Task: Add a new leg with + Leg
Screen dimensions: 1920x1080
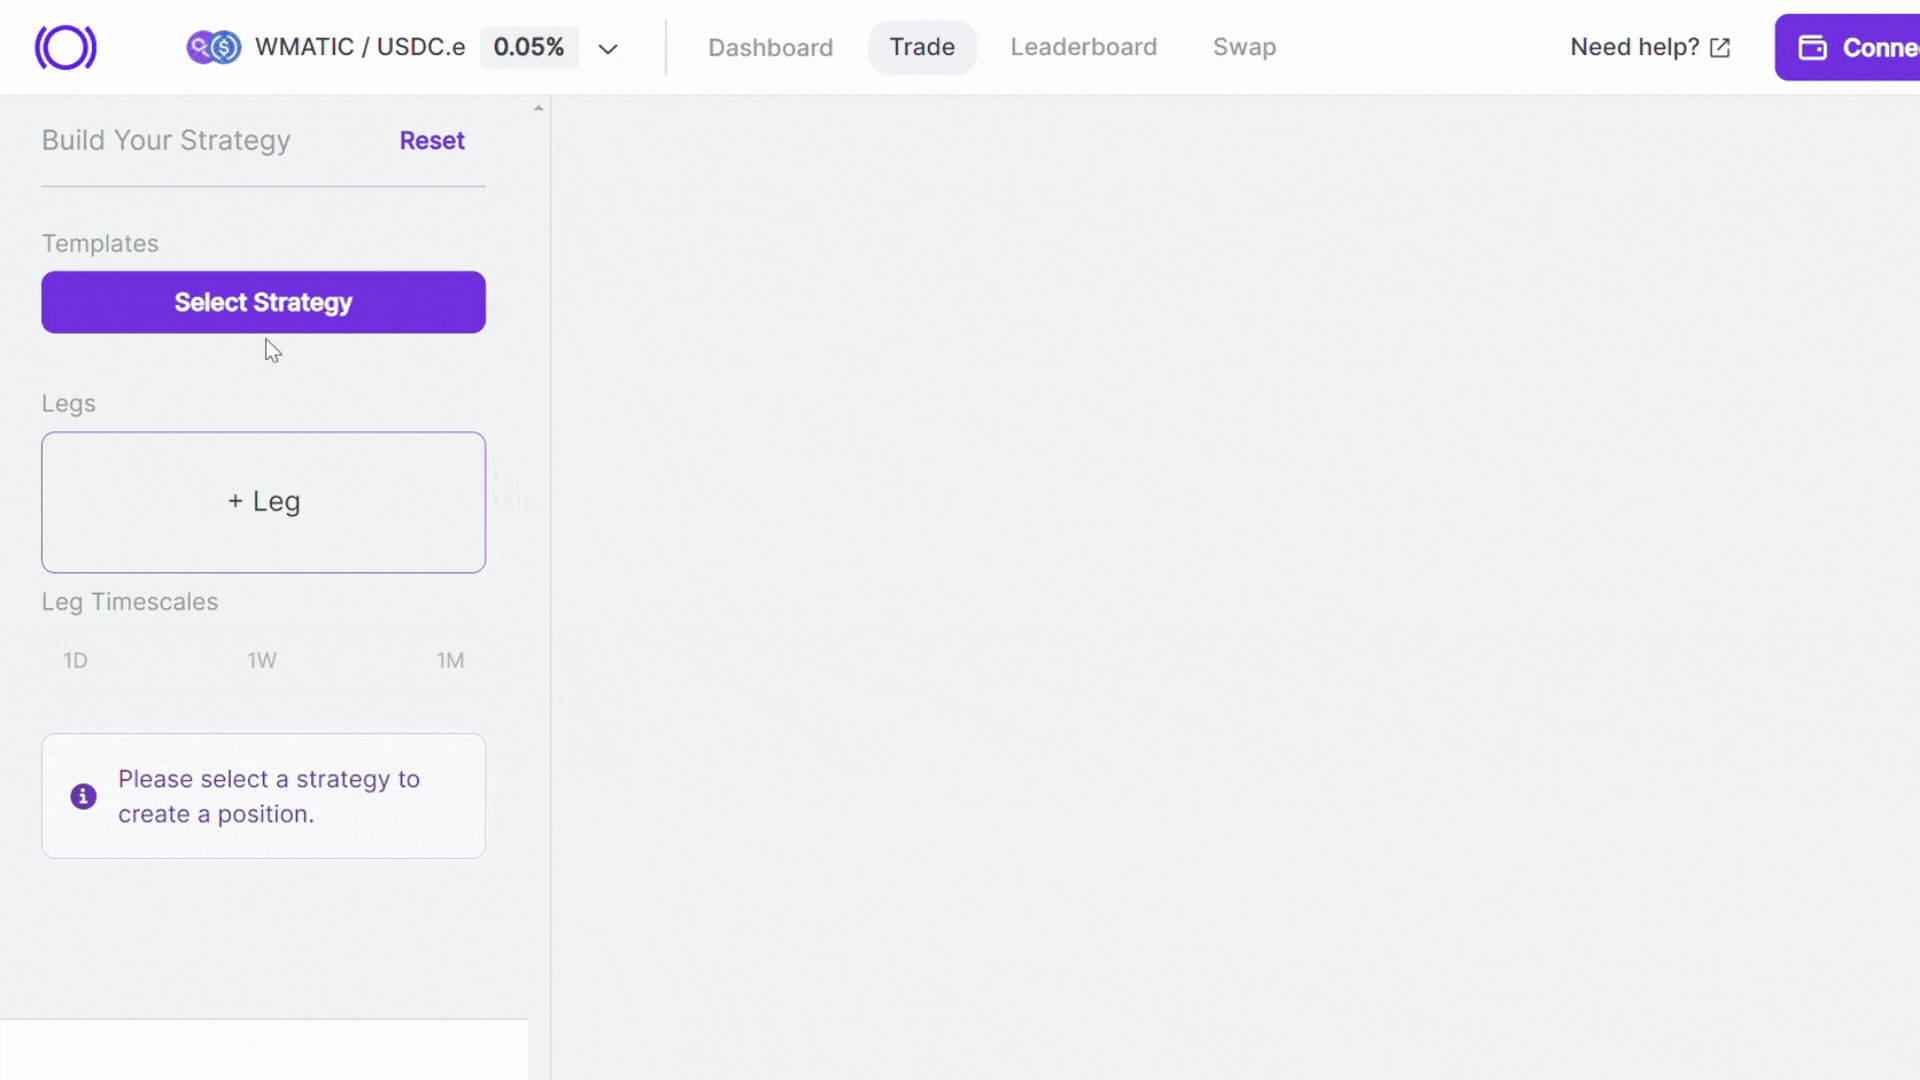Action: point(264,502)
